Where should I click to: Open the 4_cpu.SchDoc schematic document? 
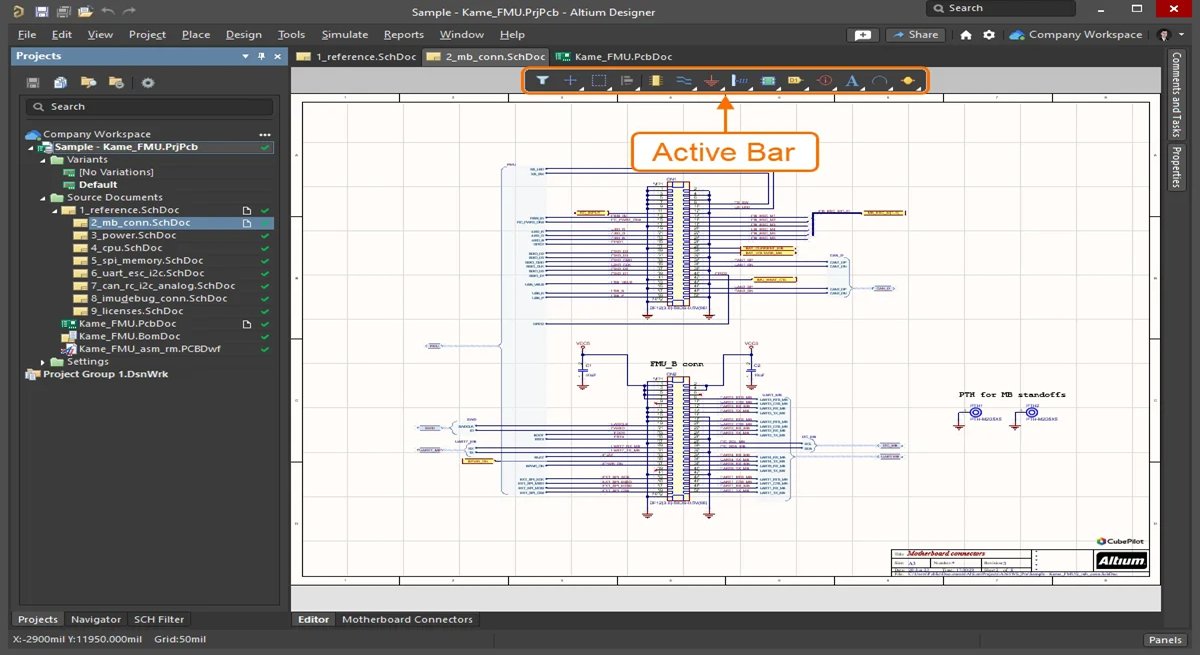pyautogui.click(x=126, y=248)
